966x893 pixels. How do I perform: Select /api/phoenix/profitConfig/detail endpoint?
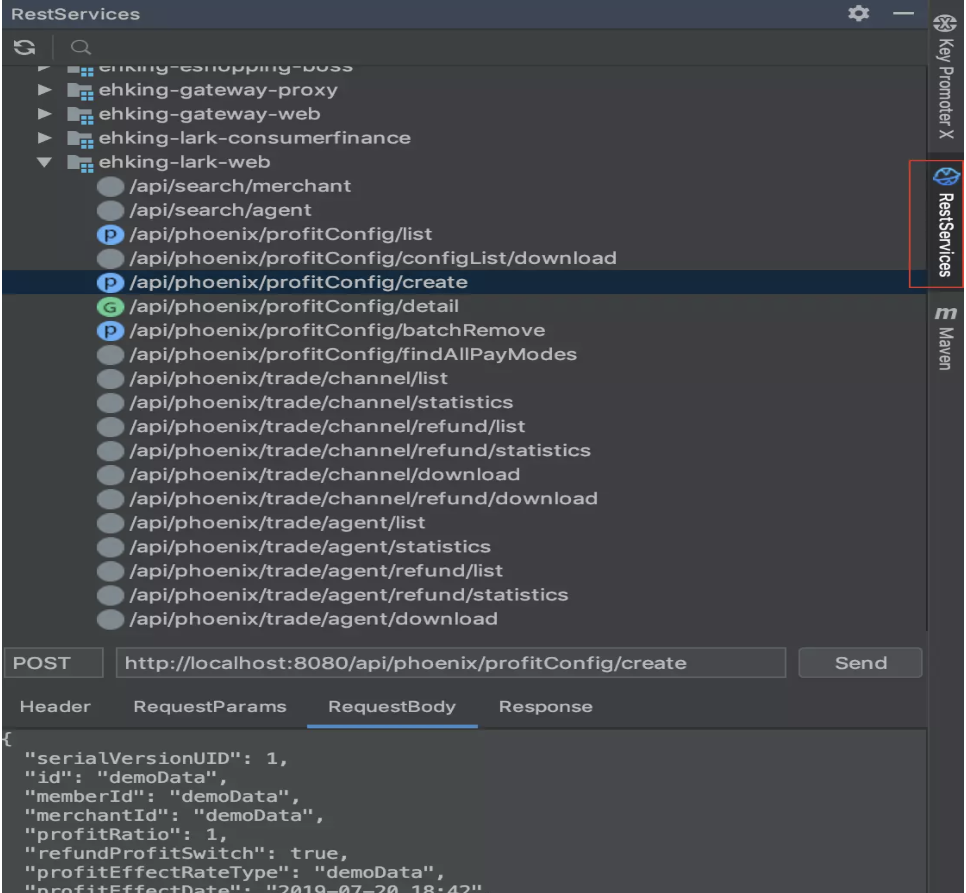click(x=294, y=306)
